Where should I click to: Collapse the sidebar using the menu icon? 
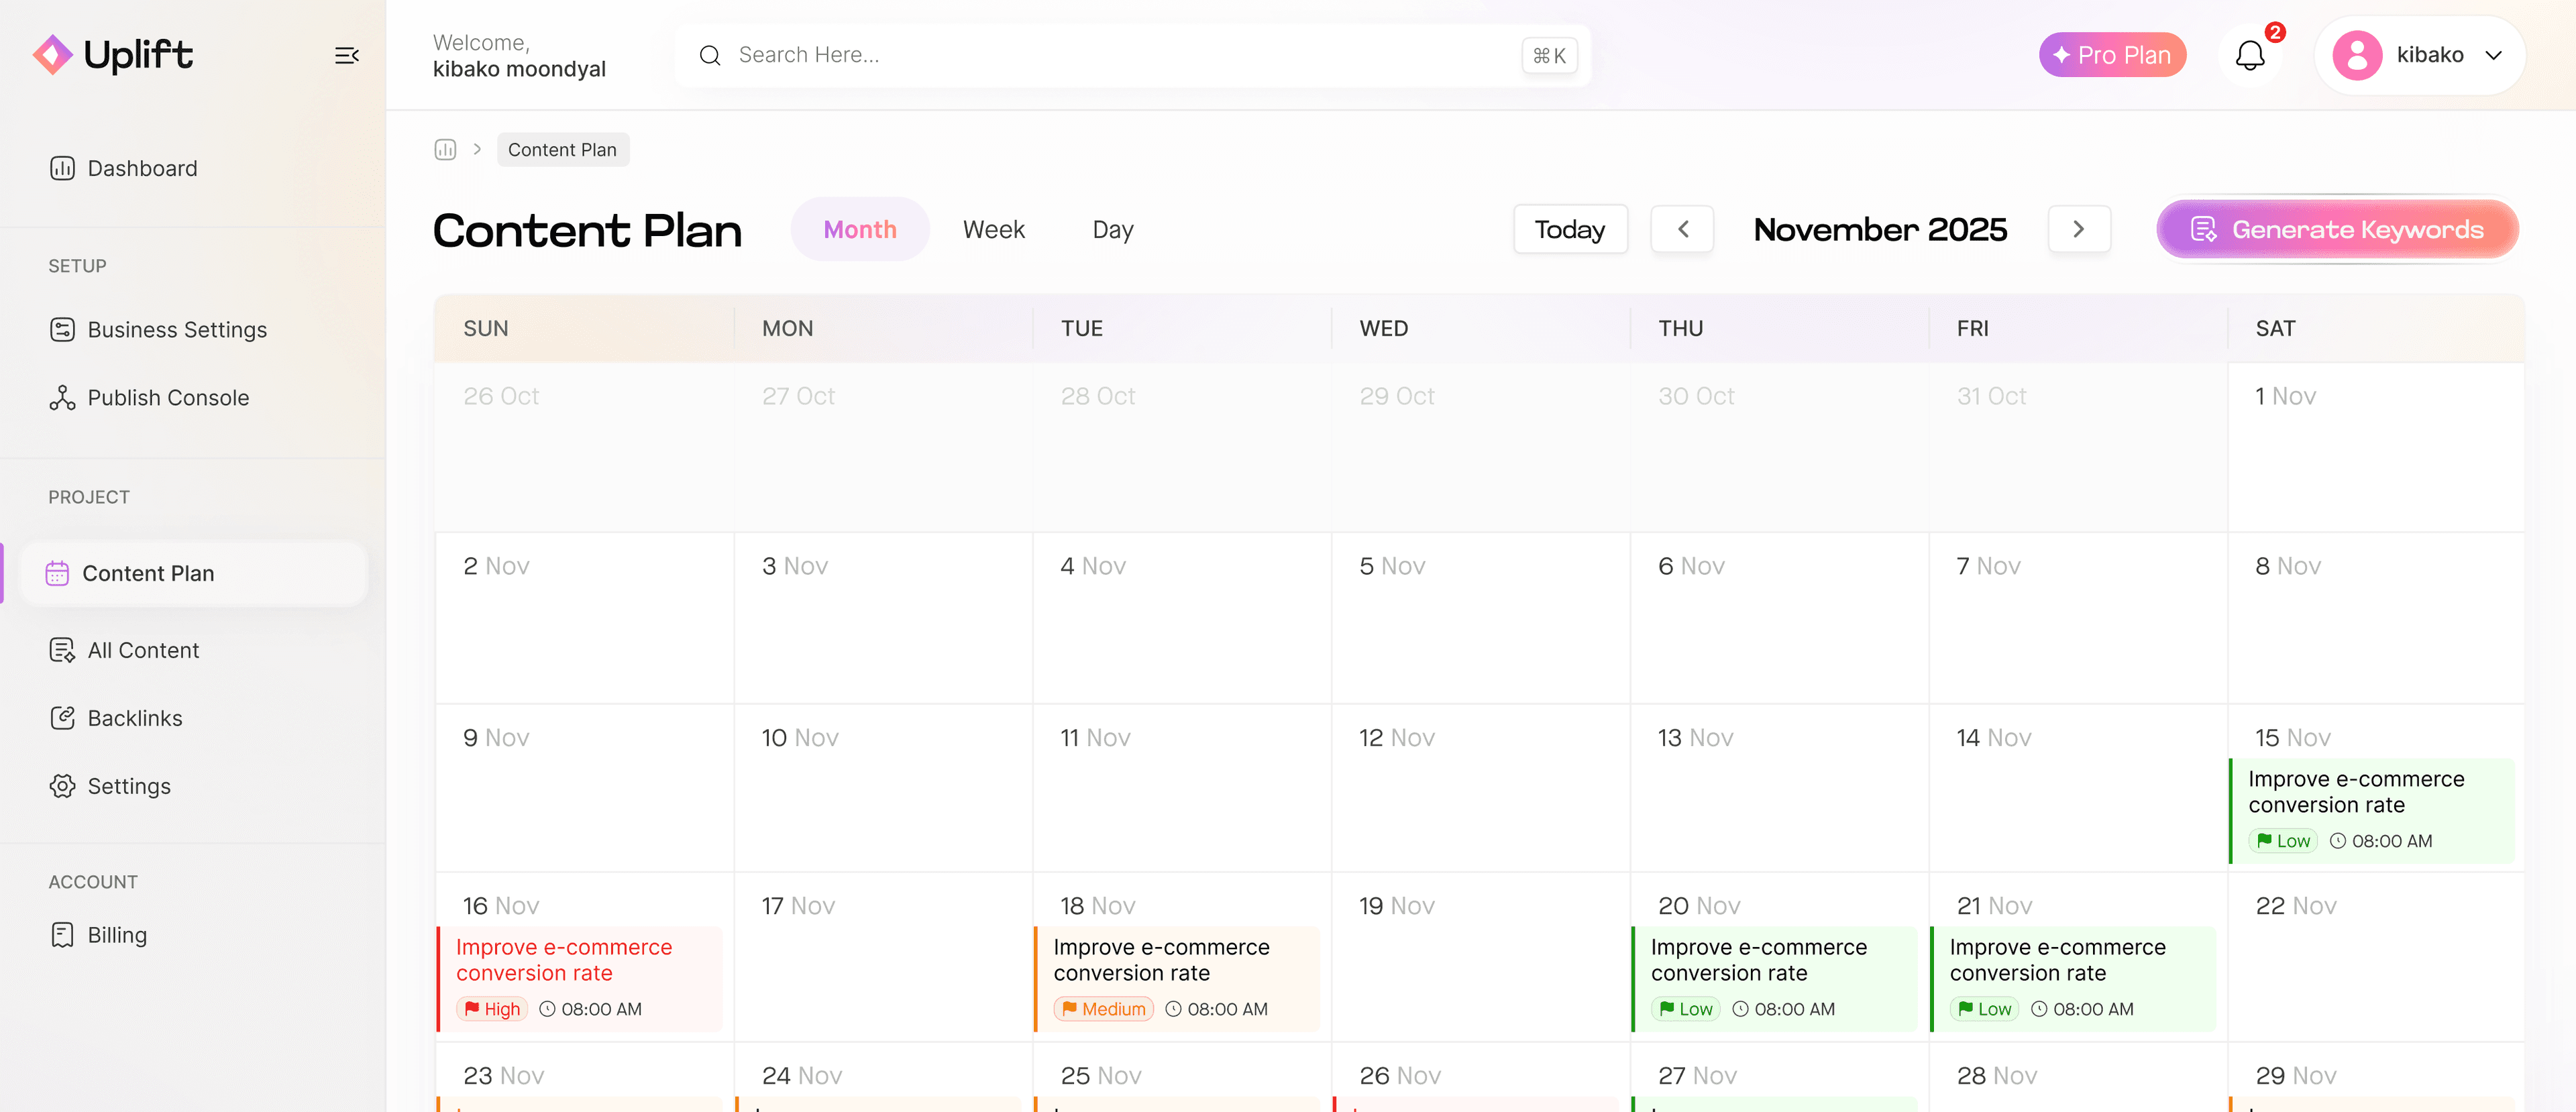(x=346, y=55)
